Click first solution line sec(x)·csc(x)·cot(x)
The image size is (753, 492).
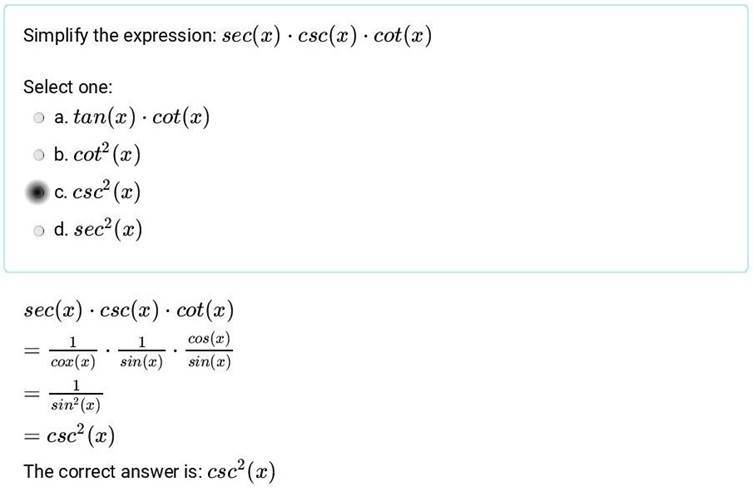click(x=129, y=310)
